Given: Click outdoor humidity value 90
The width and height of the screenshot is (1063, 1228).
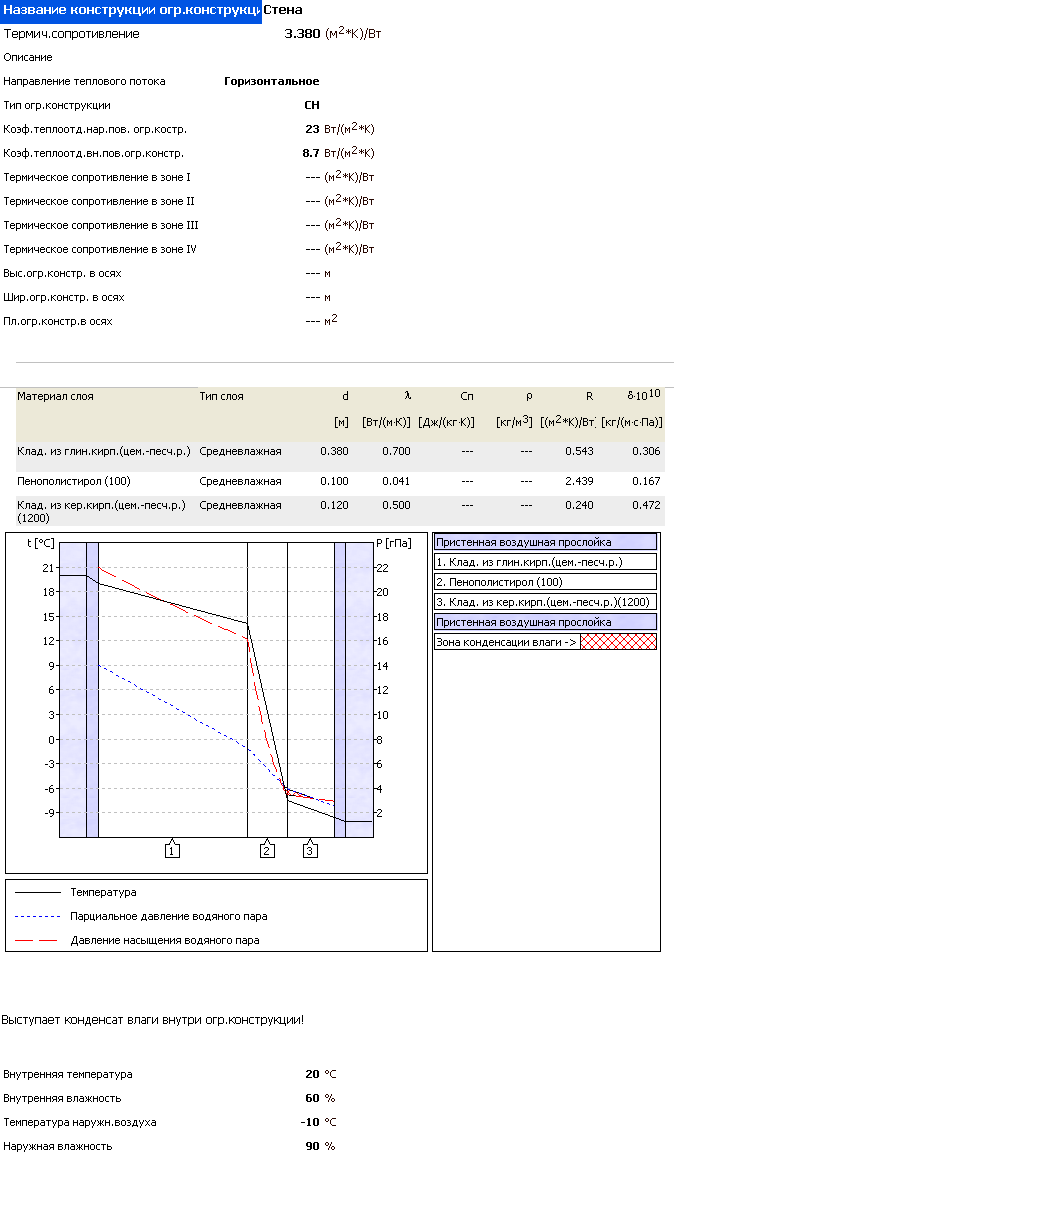Looking at the screenshot, I should point(312,1146).
